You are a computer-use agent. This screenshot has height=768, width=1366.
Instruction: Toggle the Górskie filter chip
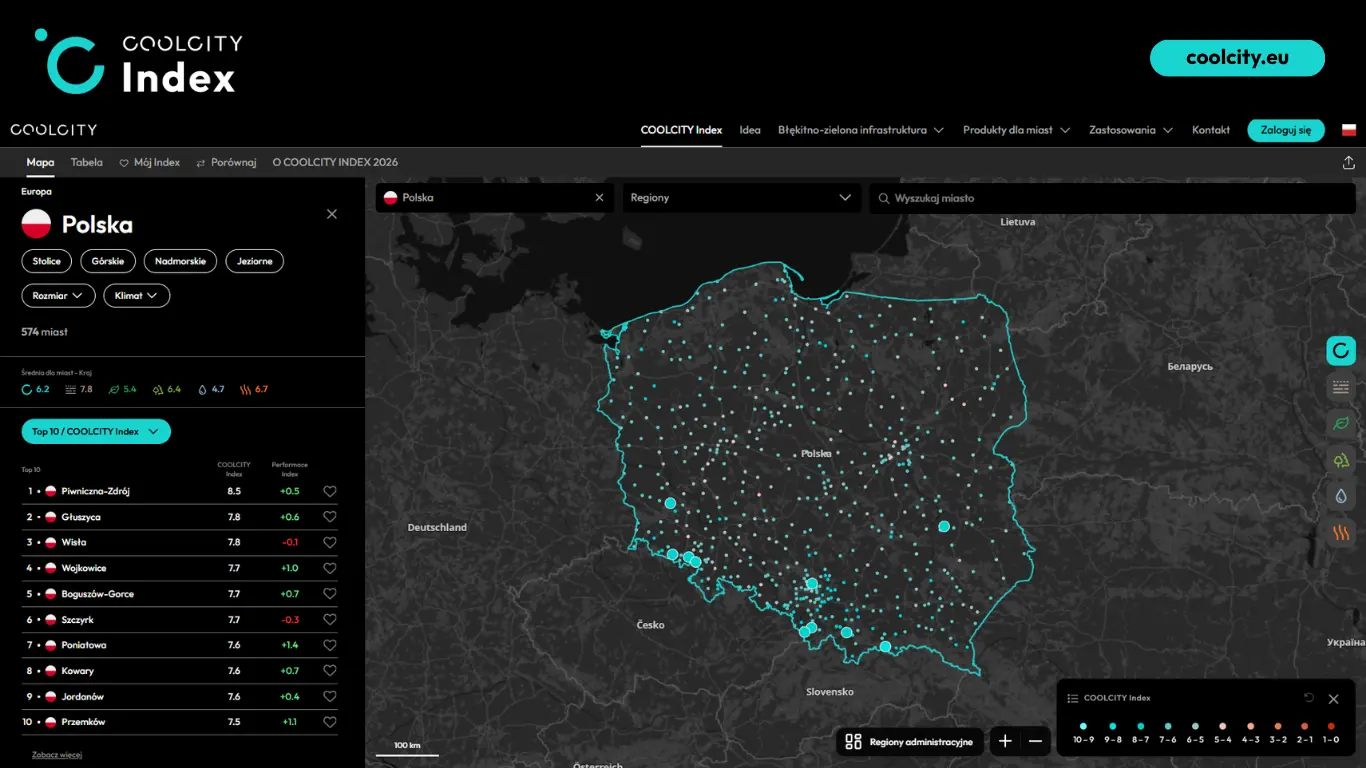(x=108, y=261)
